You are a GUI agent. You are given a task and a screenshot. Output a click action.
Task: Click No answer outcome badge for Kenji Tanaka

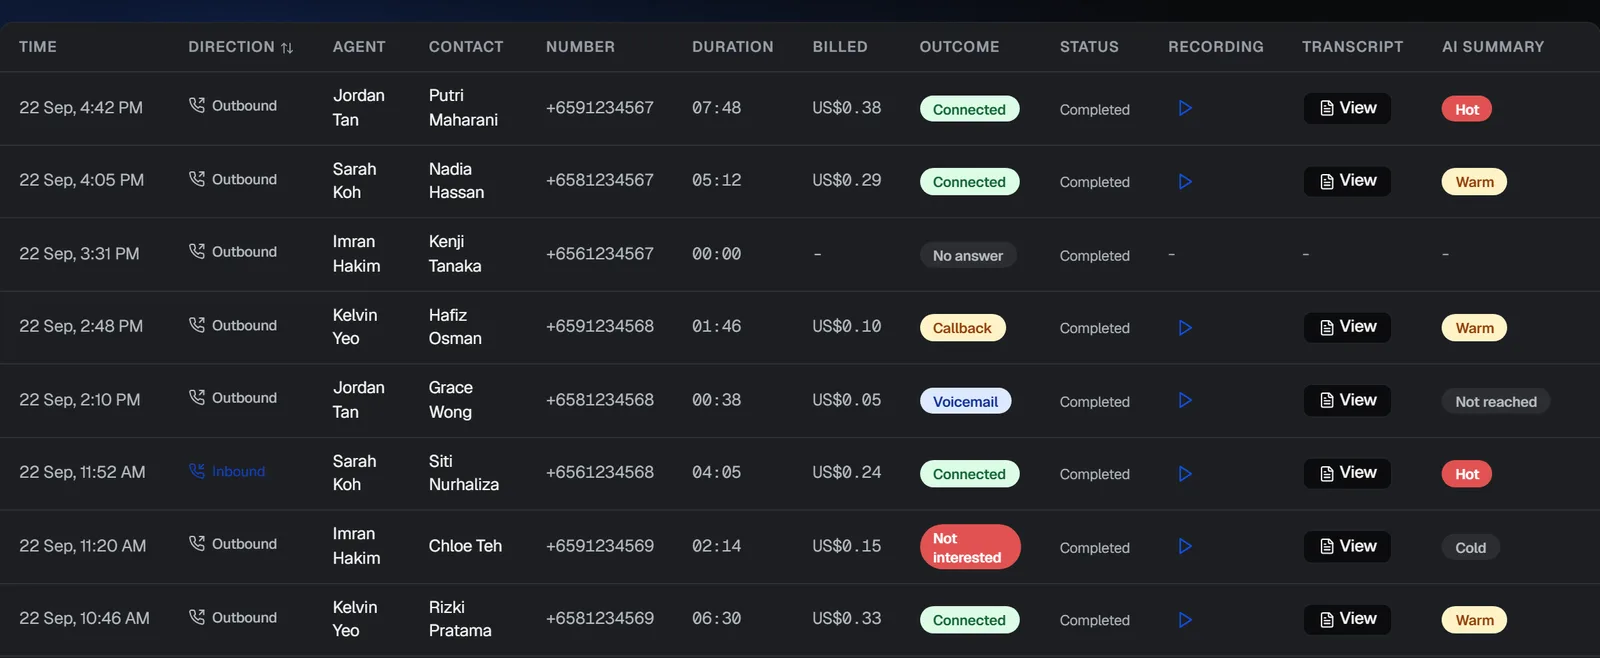[968, 255]
